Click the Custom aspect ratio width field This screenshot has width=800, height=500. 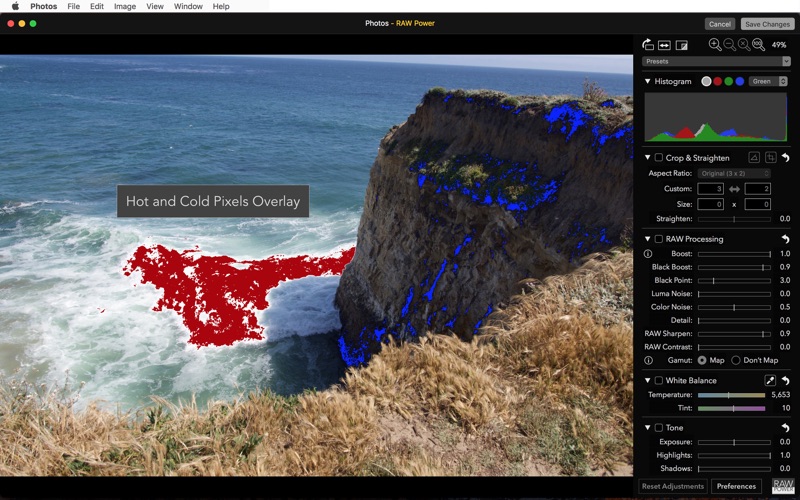pyautogui.click(x=710, y=189)
